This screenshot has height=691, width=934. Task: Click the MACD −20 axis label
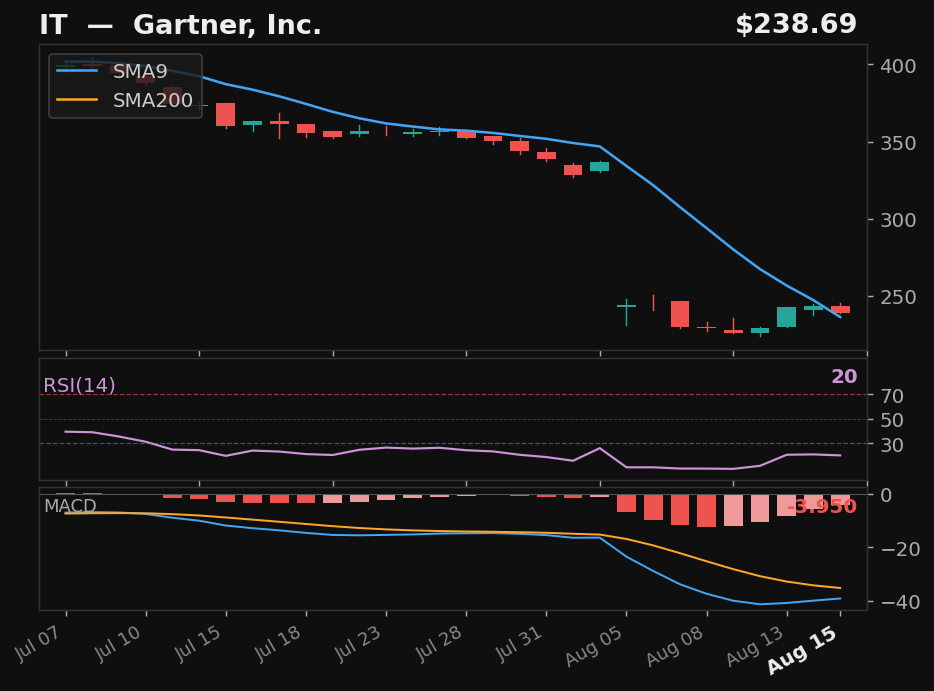point(900,549)
